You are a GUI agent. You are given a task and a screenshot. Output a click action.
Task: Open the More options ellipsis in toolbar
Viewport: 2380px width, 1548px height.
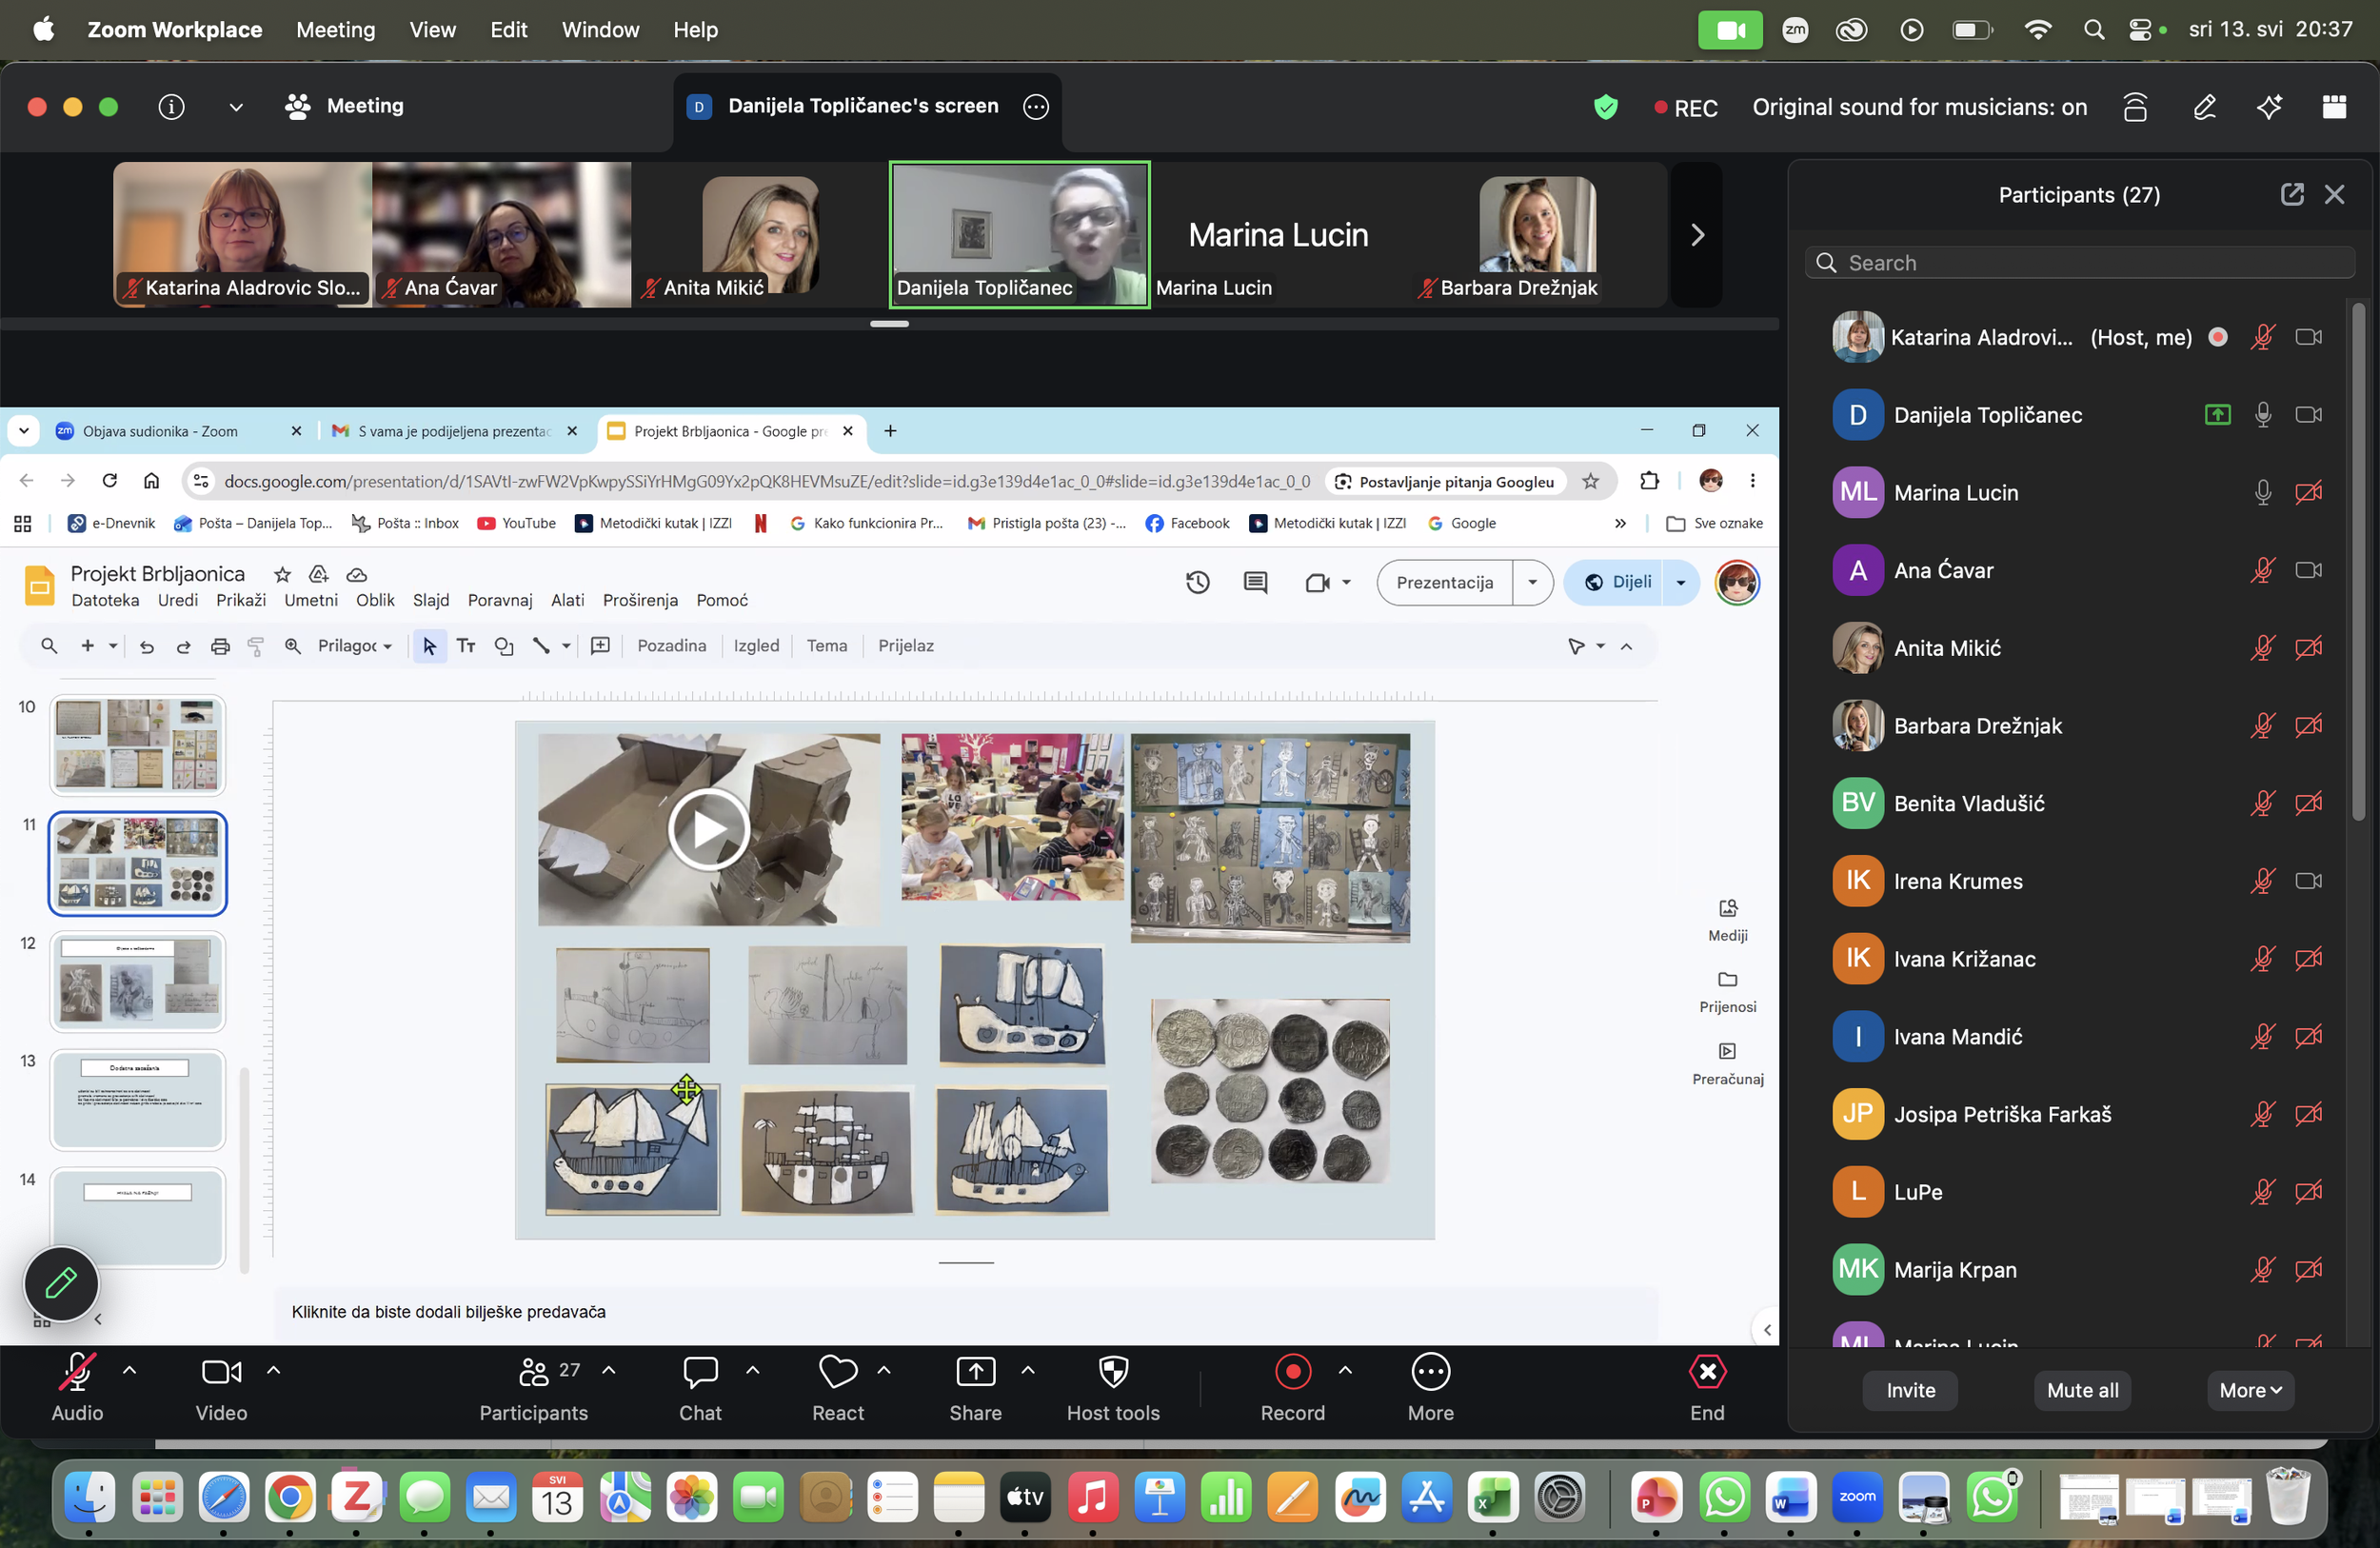pyautogui.click(x=1430, y=1372)
